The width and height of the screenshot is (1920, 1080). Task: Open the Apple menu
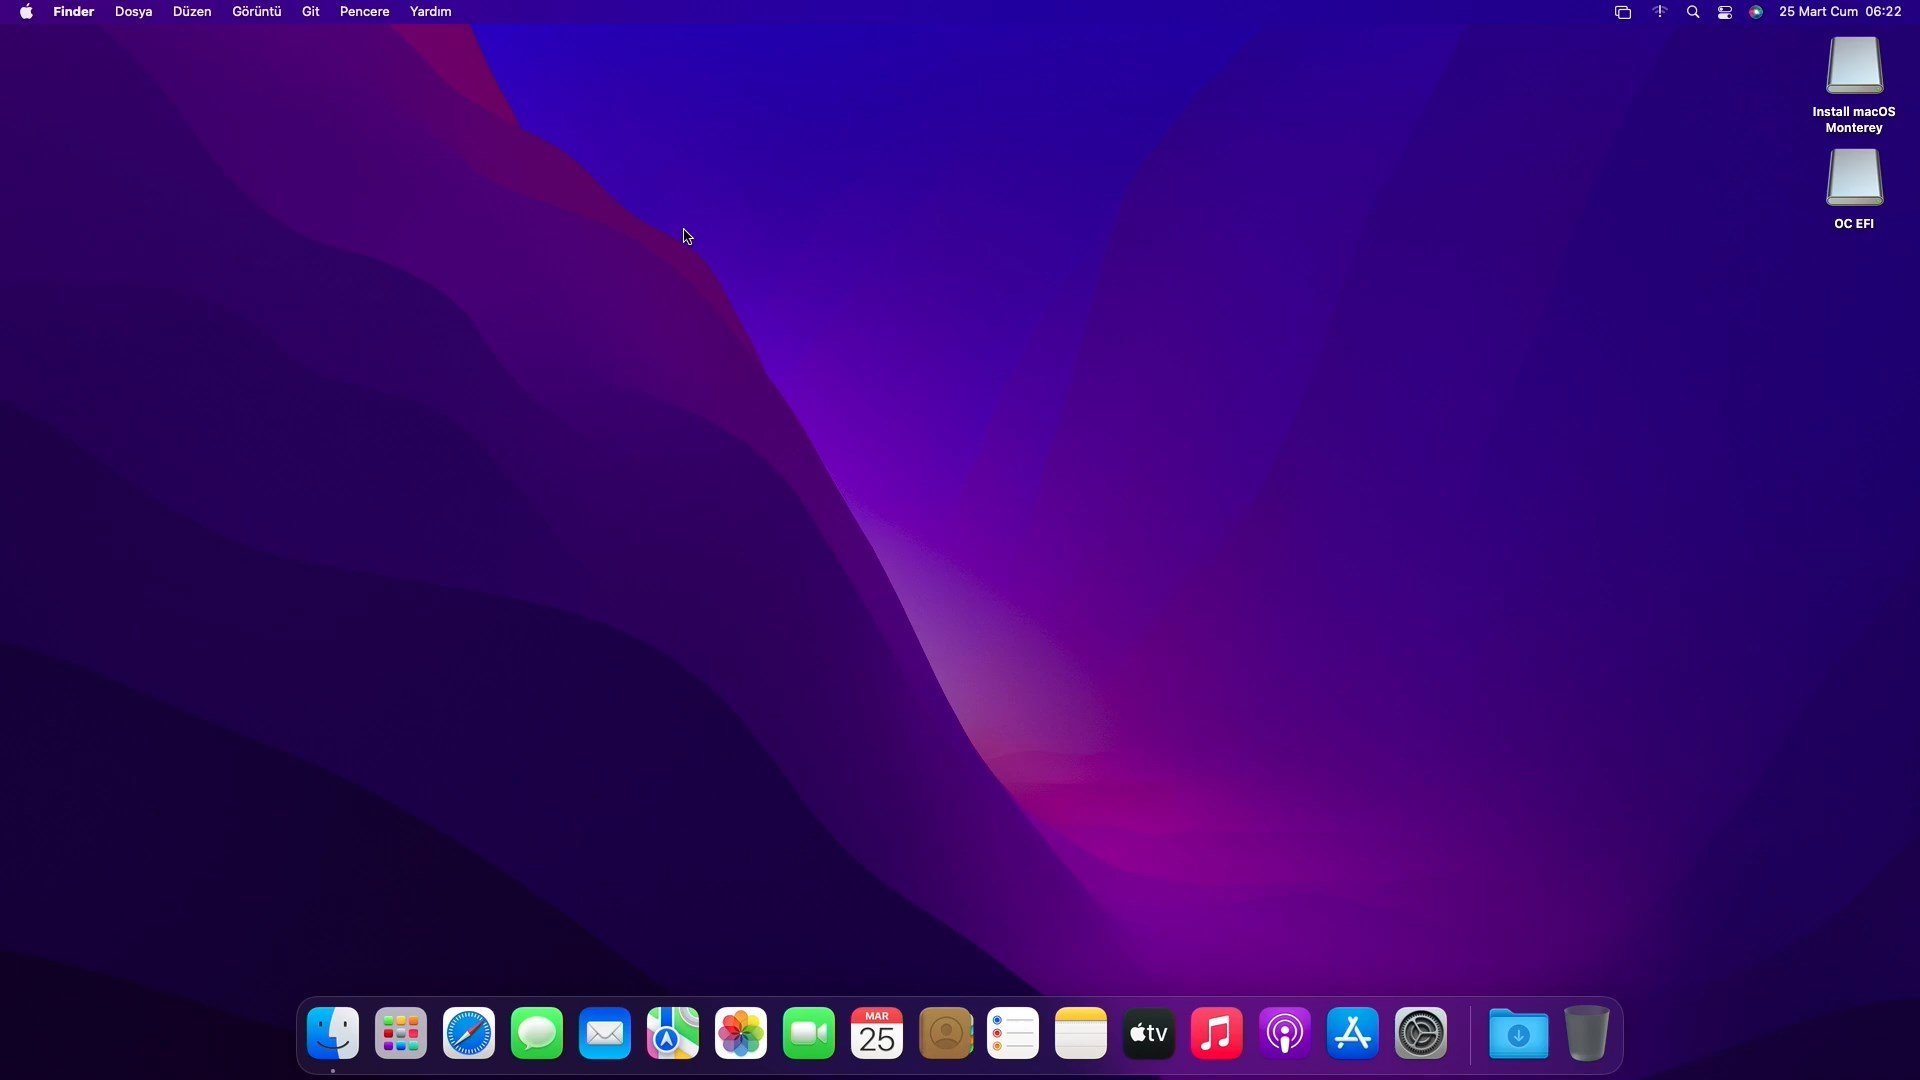(26, 12)
